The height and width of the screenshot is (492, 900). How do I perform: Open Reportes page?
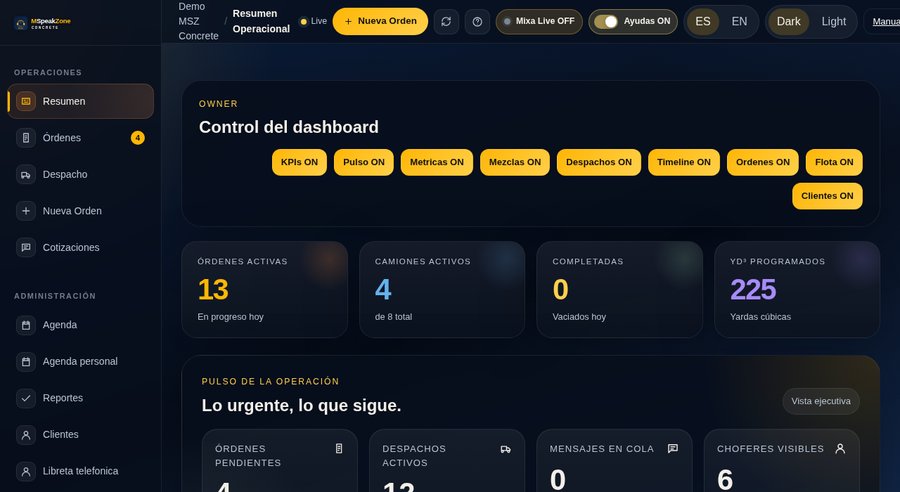(81, 398)
